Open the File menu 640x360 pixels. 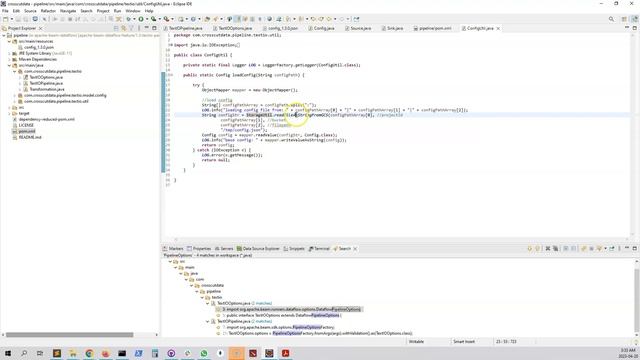tap(5, 11)
